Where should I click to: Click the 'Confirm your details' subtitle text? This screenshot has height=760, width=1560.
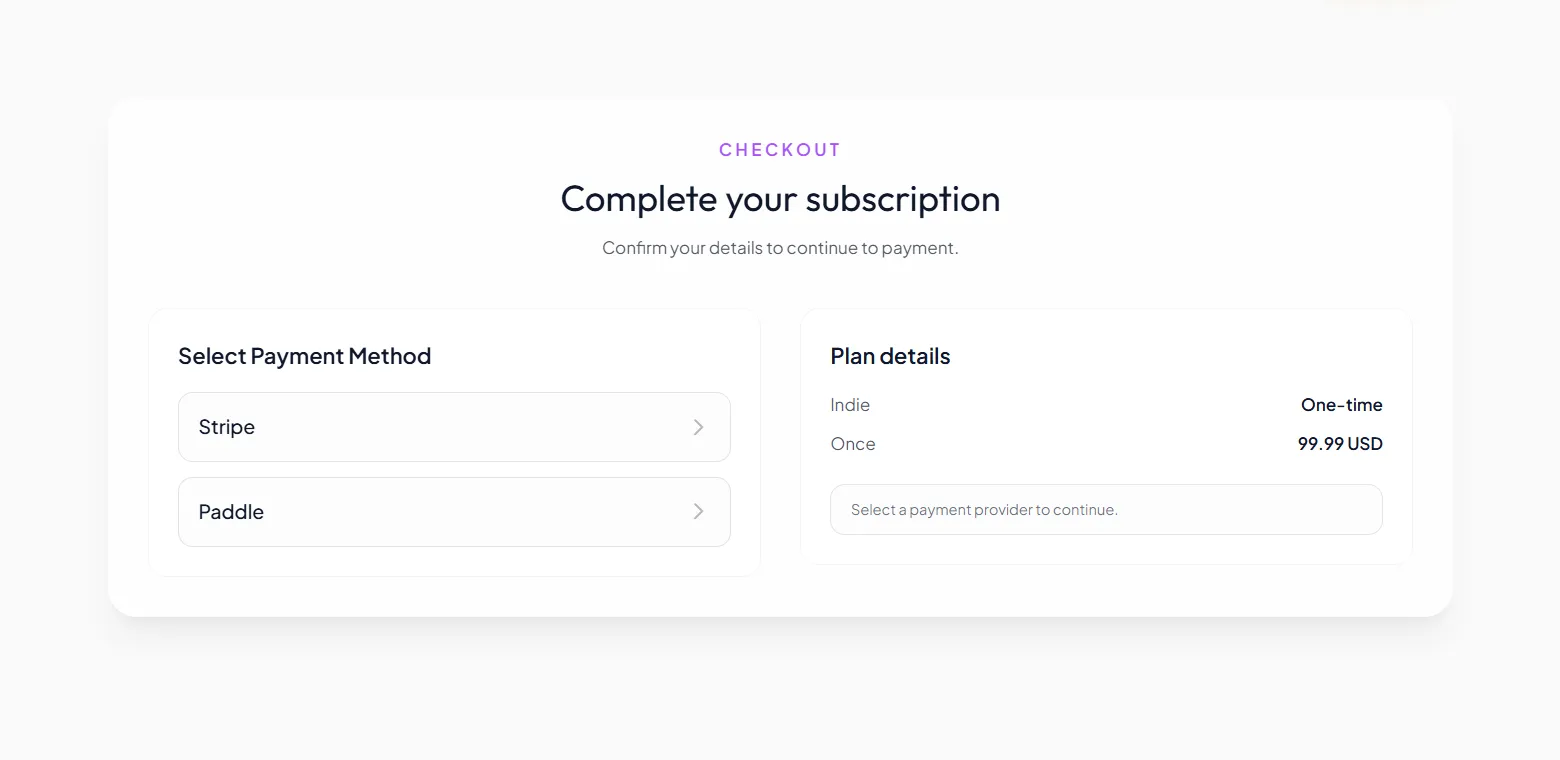(x=780, y=247)
